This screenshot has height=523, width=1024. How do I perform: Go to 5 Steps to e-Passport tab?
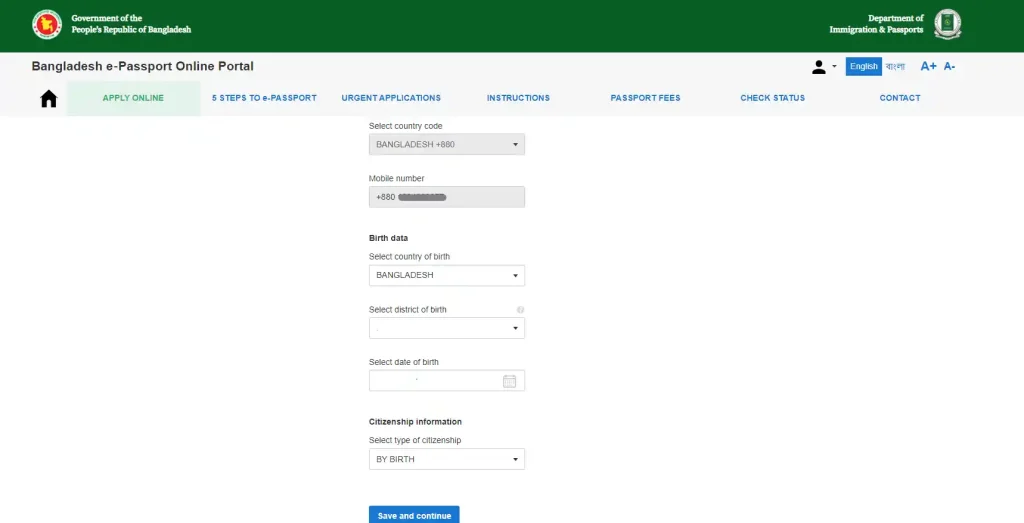(x=264, y=98)
